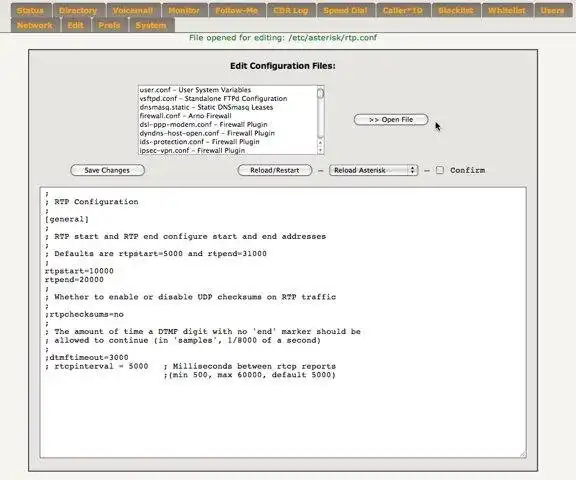The width and height of the screenshot is (576, 480).
Task: Tick the Confirm checkbox
Action: (x=440, y=170)
